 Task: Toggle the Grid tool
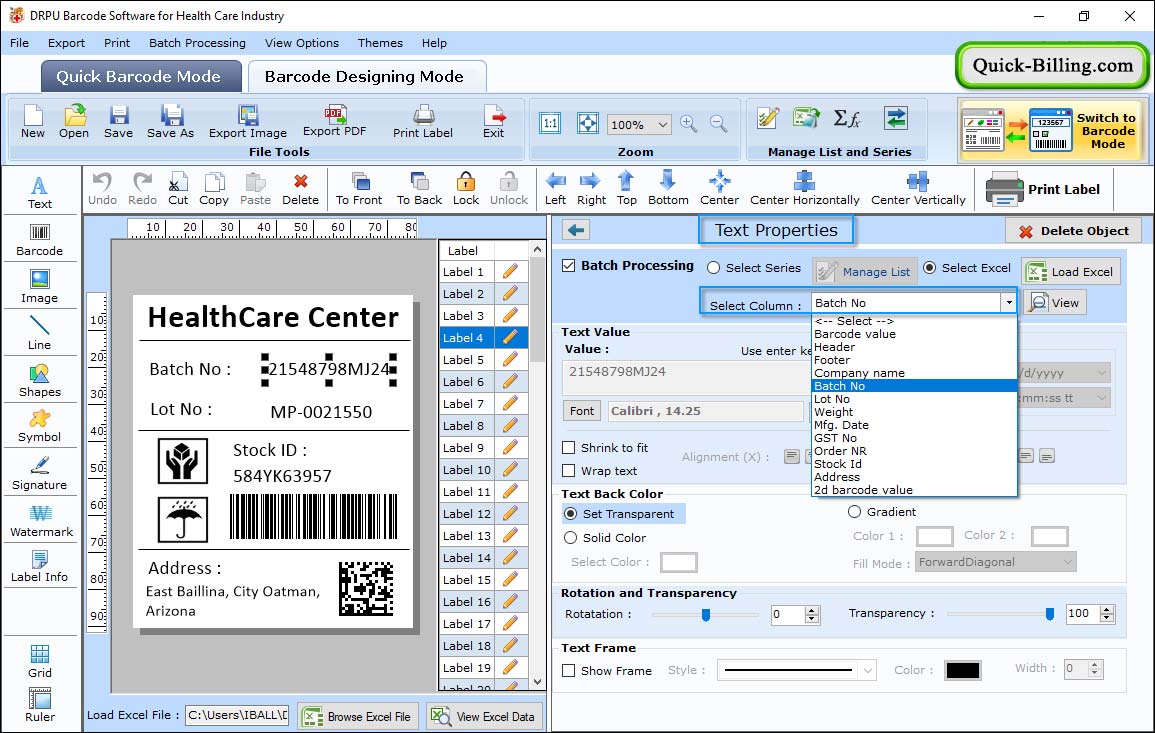point(40,661)
